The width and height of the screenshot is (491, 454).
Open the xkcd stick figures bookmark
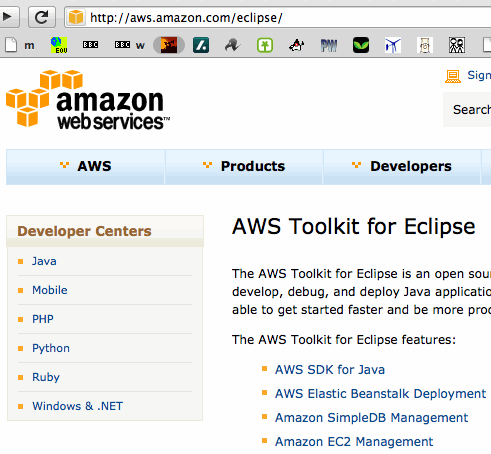(x=457, y=45)
